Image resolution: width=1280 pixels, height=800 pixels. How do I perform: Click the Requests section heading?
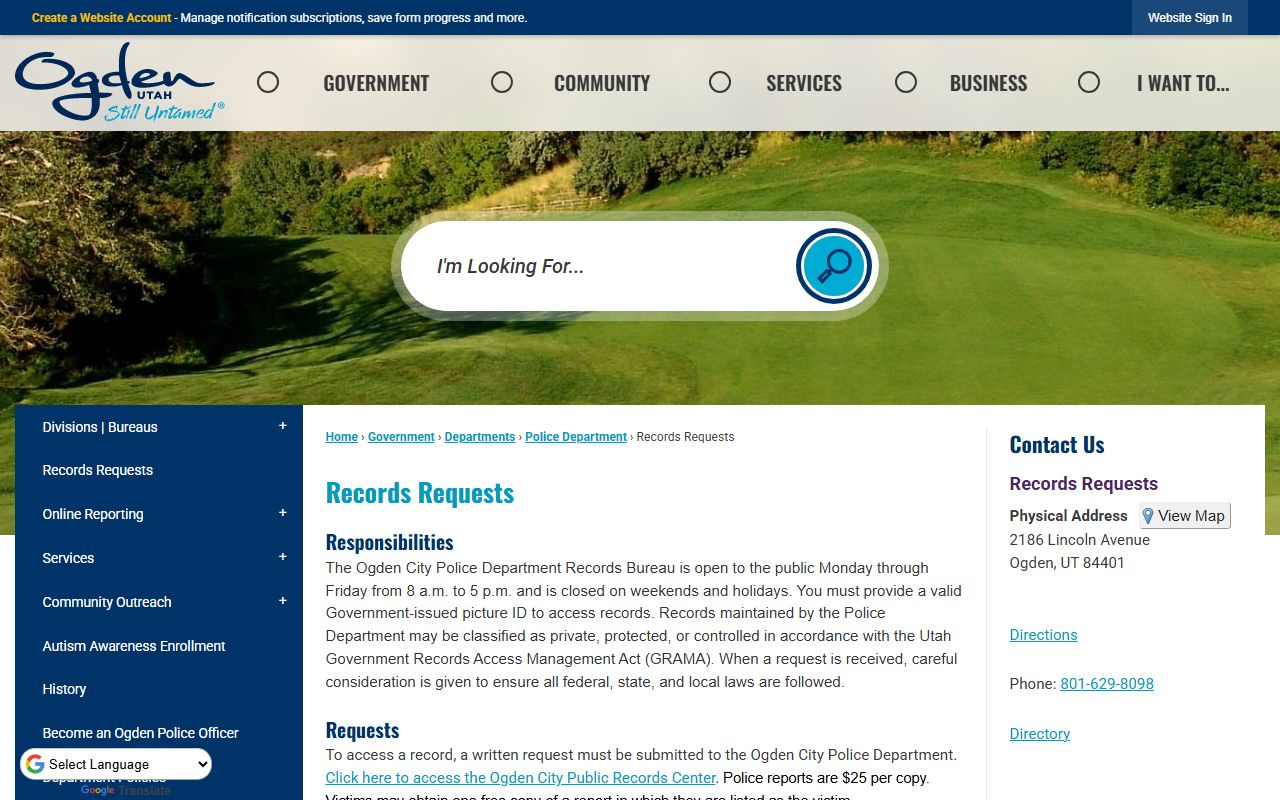click(362, 730)
